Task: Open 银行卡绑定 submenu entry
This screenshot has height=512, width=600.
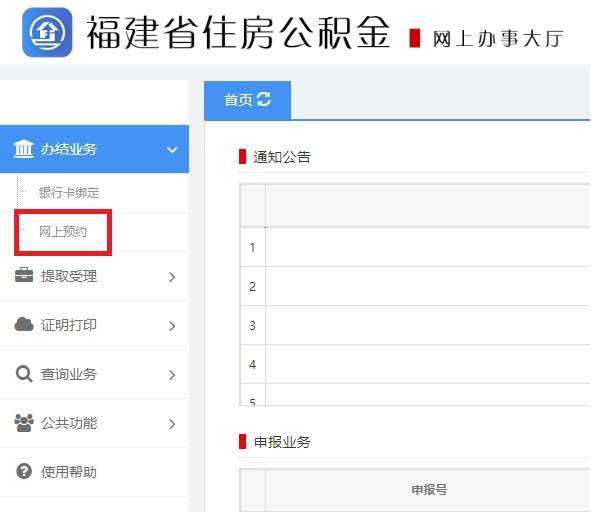Action: [x=69, y=192]
